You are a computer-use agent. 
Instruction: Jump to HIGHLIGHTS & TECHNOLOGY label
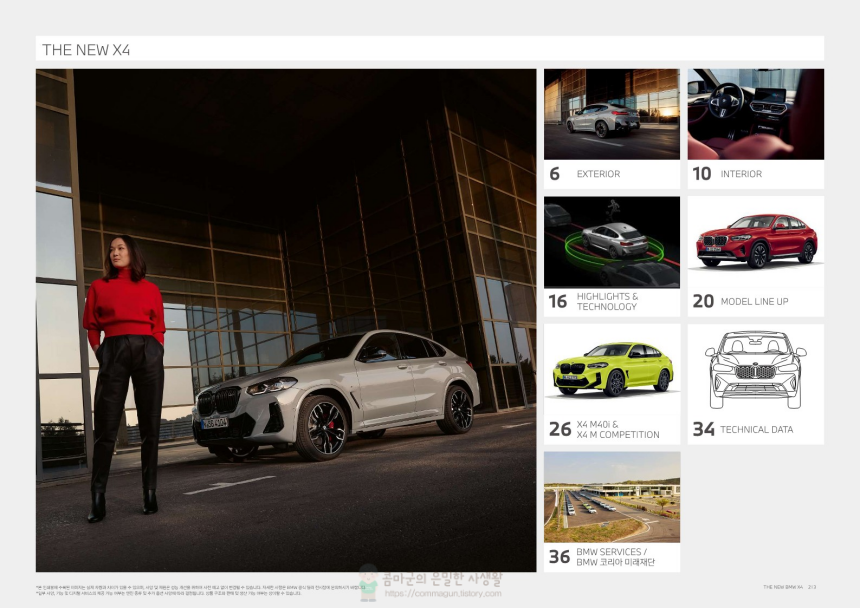point(607,302)
